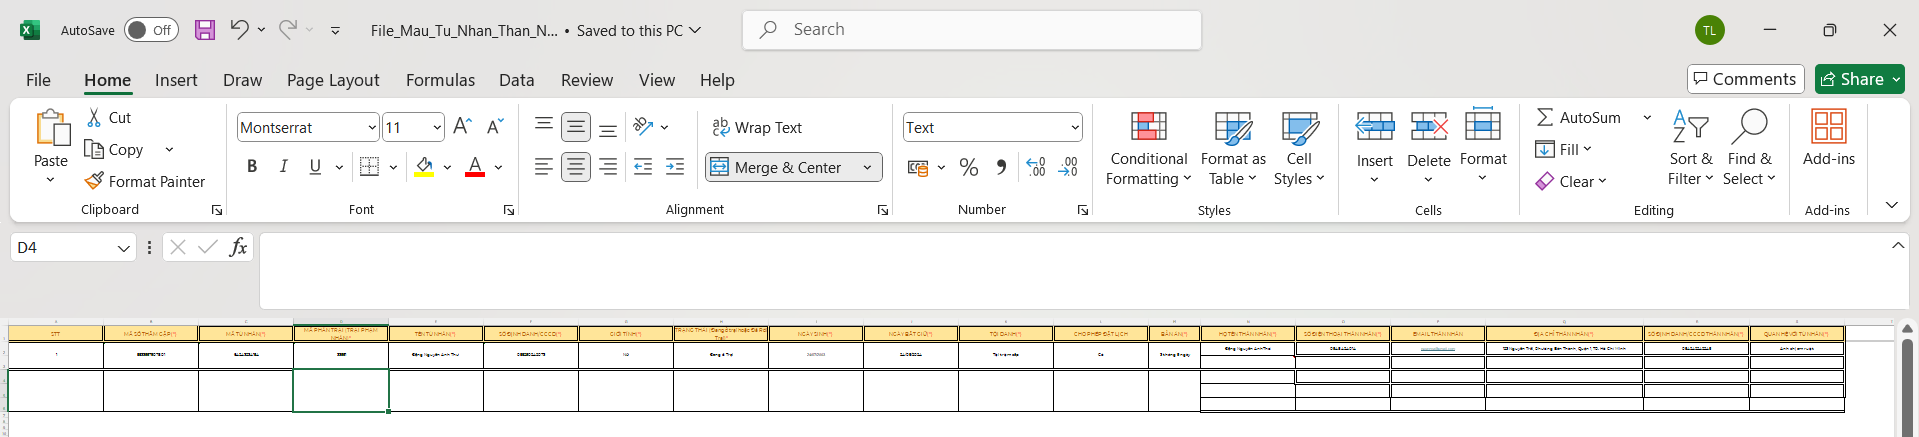Open the Comments pane button
The height and width of the screenshot is (437, 1919).
[1745, 79]
